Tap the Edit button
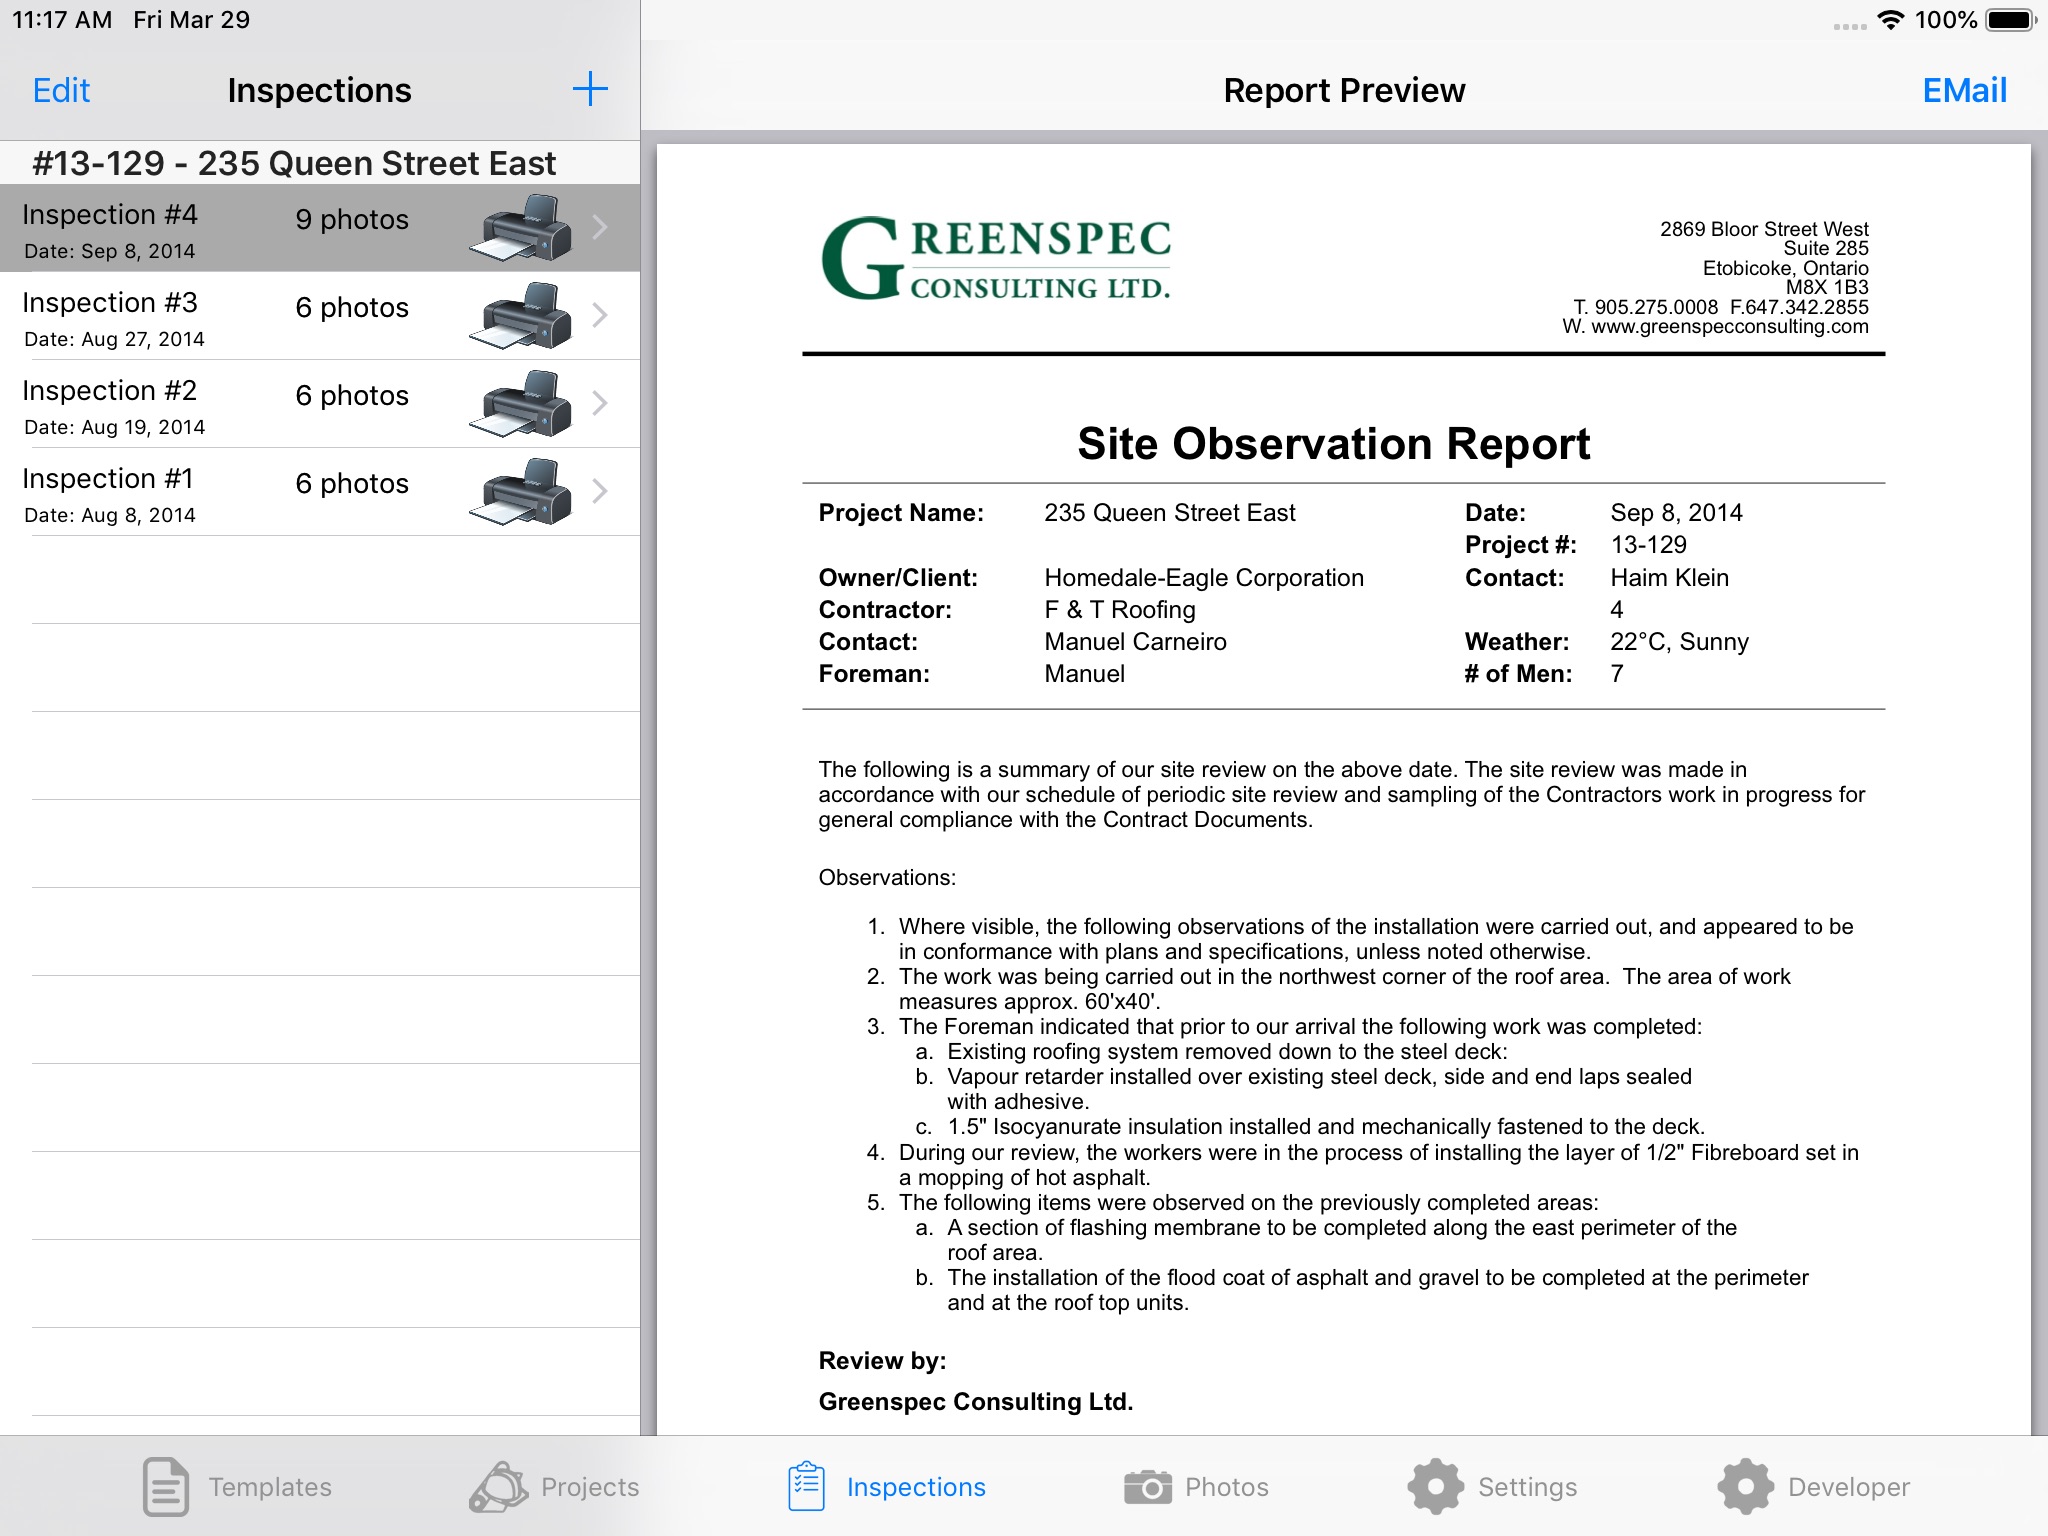This screenshot has width=2048, height=1536. coord(61,90)
